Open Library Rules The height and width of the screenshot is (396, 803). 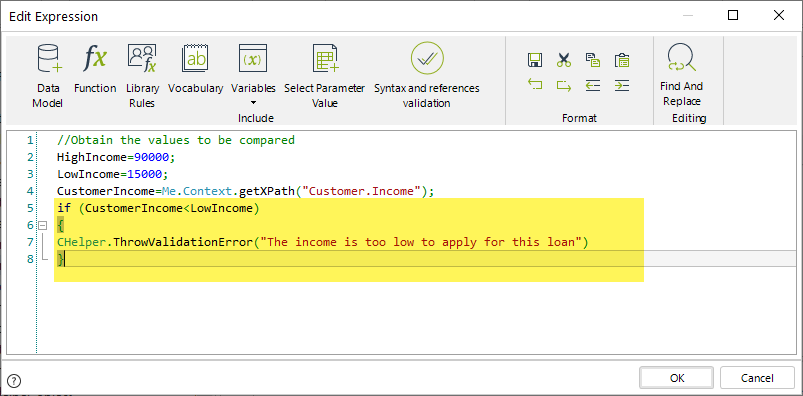pyautogui.click(x=142, y=76)
